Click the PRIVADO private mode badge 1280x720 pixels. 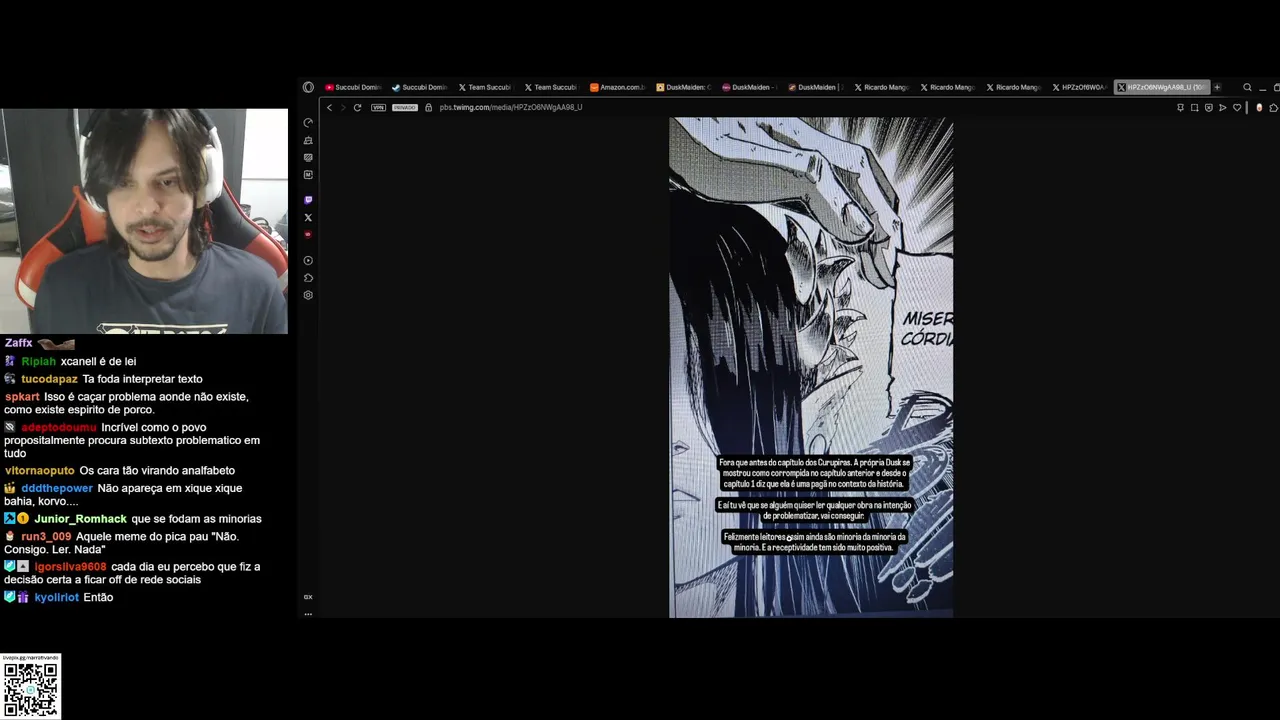click(x=405, y=107)
